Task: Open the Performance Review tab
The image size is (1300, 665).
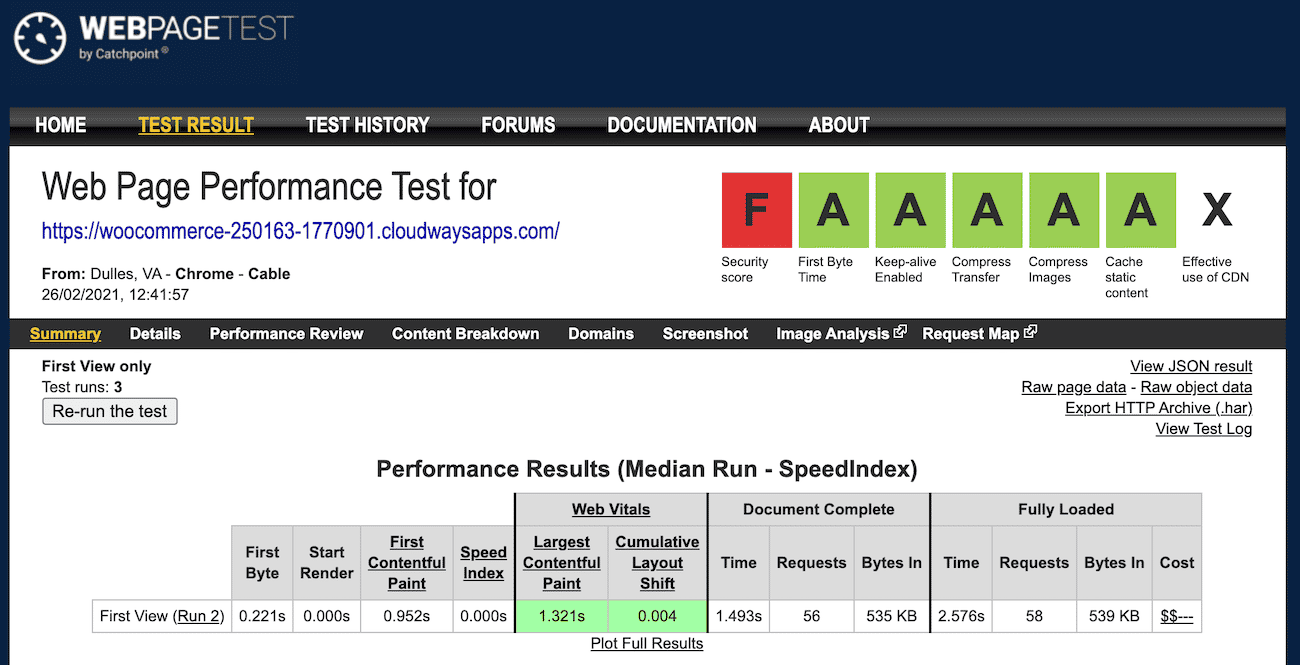Action: pos(286,334)
